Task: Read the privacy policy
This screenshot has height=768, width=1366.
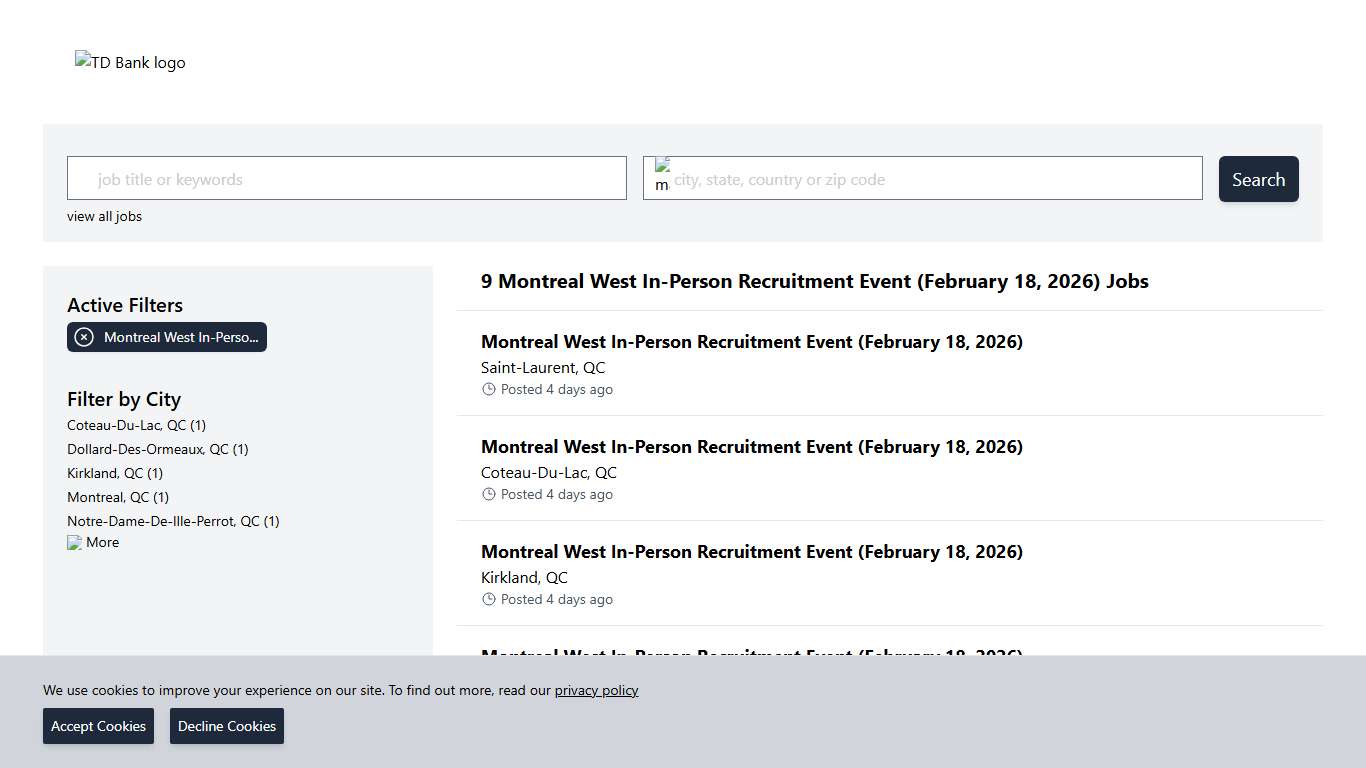Action: pyautogui.click(x=596, y=690)
